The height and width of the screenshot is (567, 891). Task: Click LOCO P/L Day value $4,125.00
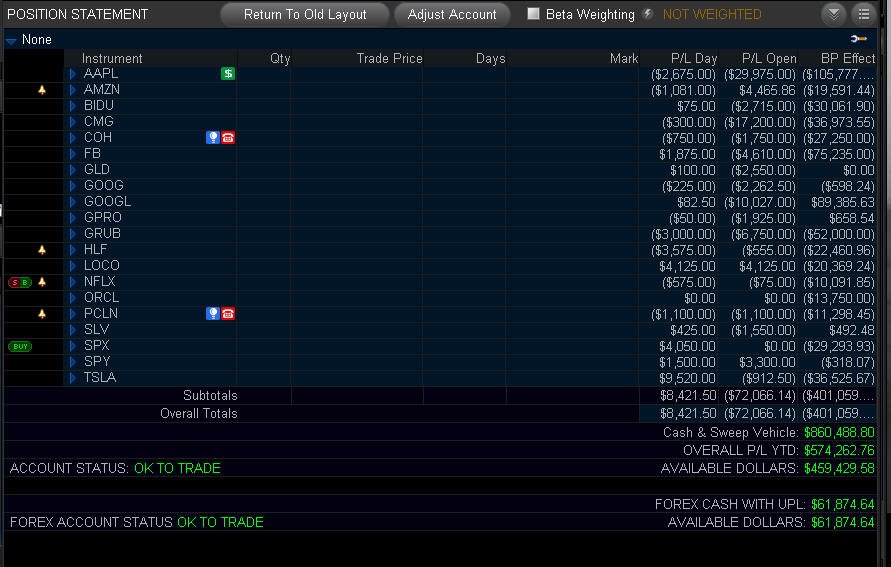687,266
